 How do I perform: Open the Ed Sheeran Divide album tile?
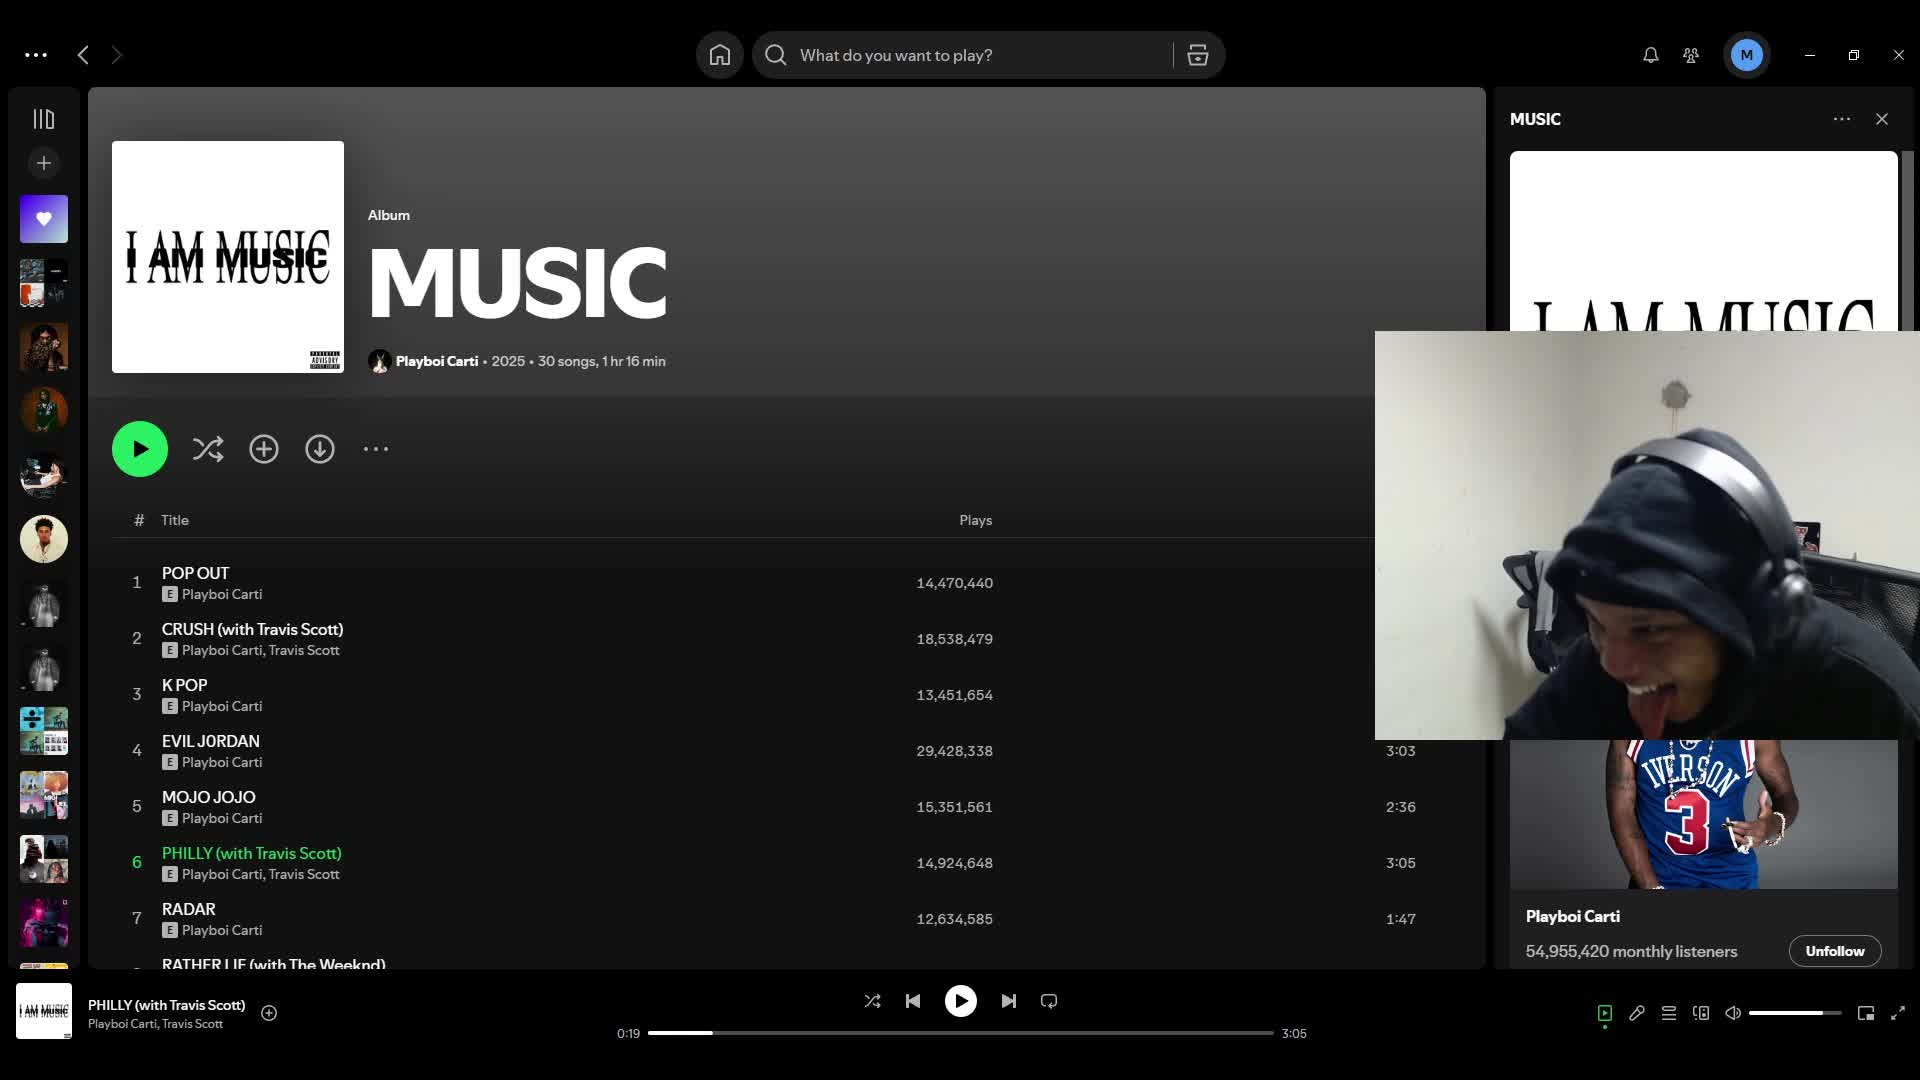click(x=44, y=731)
